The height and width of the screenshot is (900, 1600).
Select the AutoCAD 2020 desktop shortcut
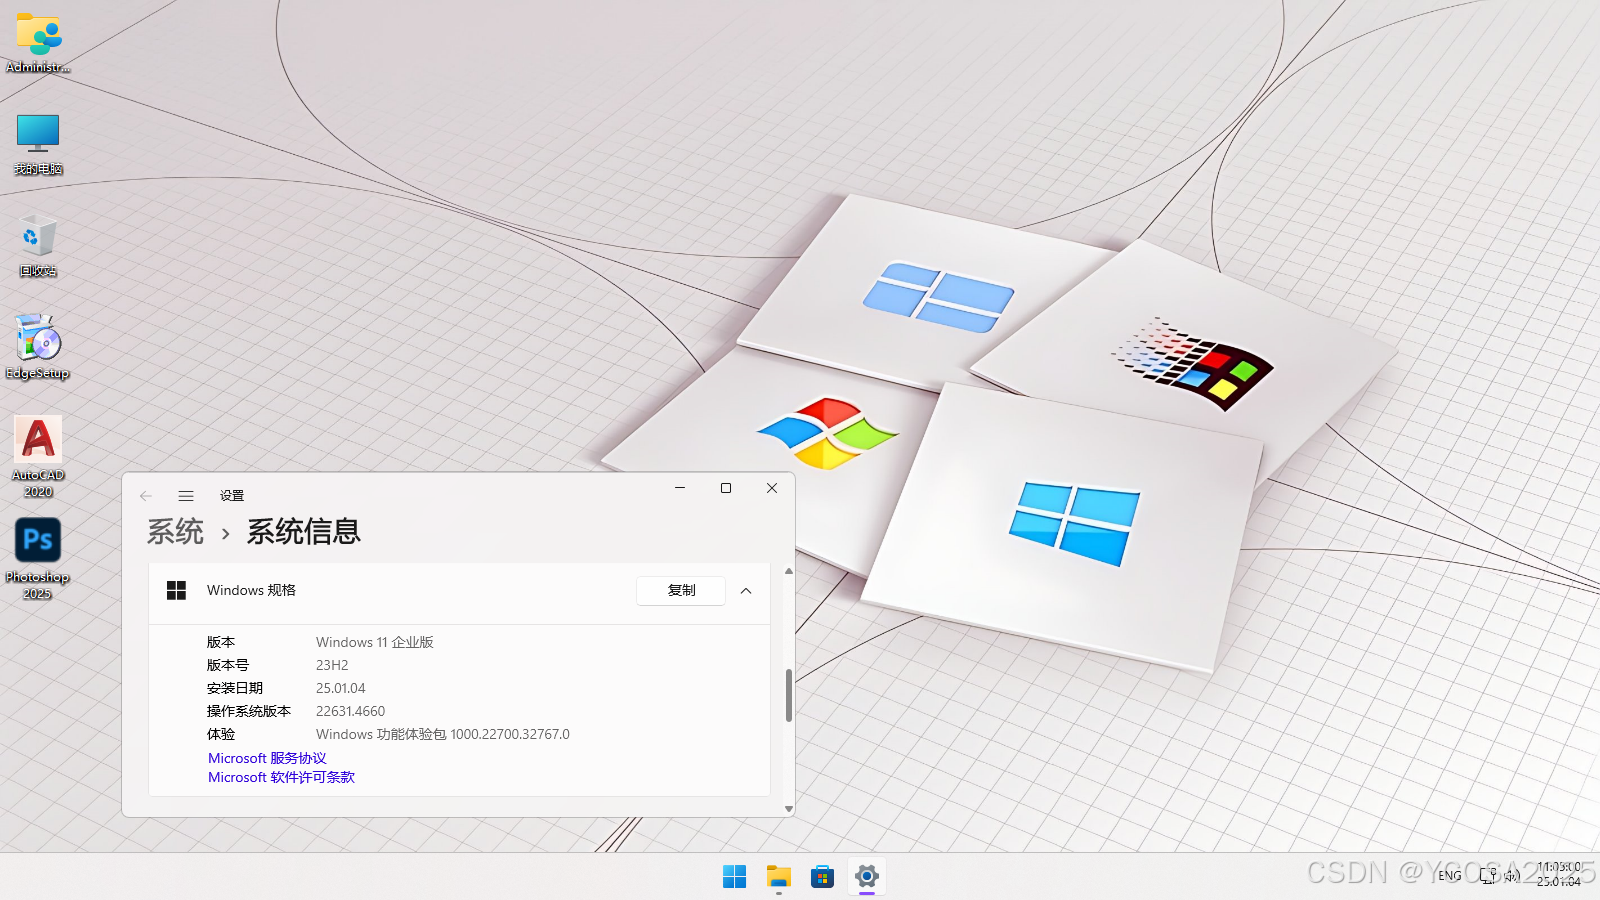pyautogui.click(x=38, y=457)
